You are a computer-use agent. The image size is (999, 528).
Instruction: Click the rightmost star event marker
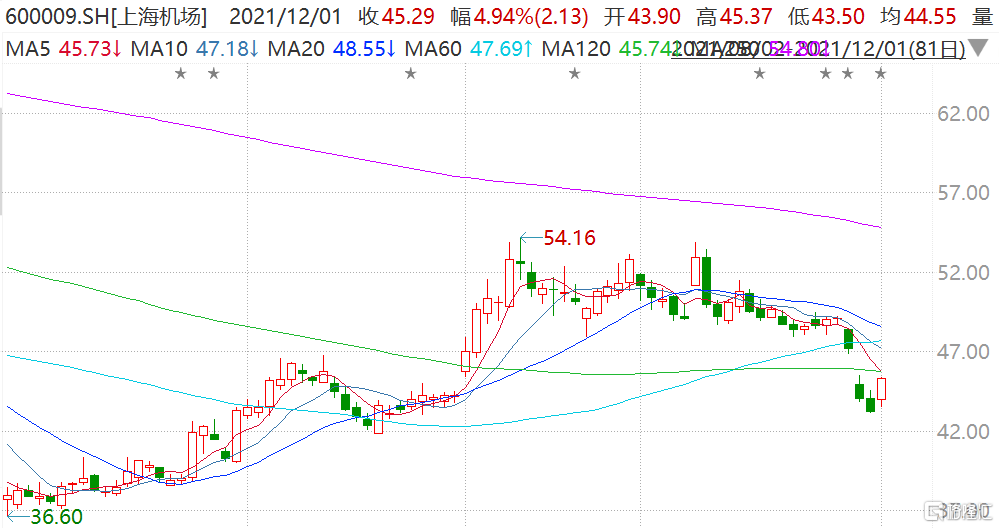point(880,74)
